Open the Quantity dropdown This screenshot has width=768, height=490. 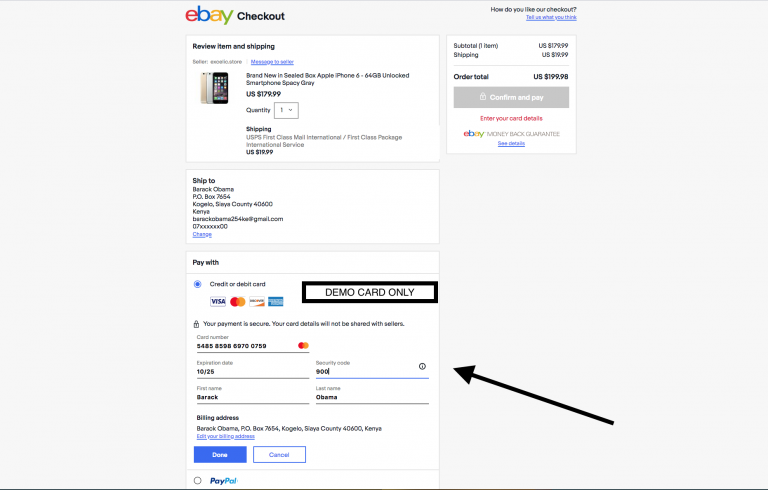click(x=286, y=110)
